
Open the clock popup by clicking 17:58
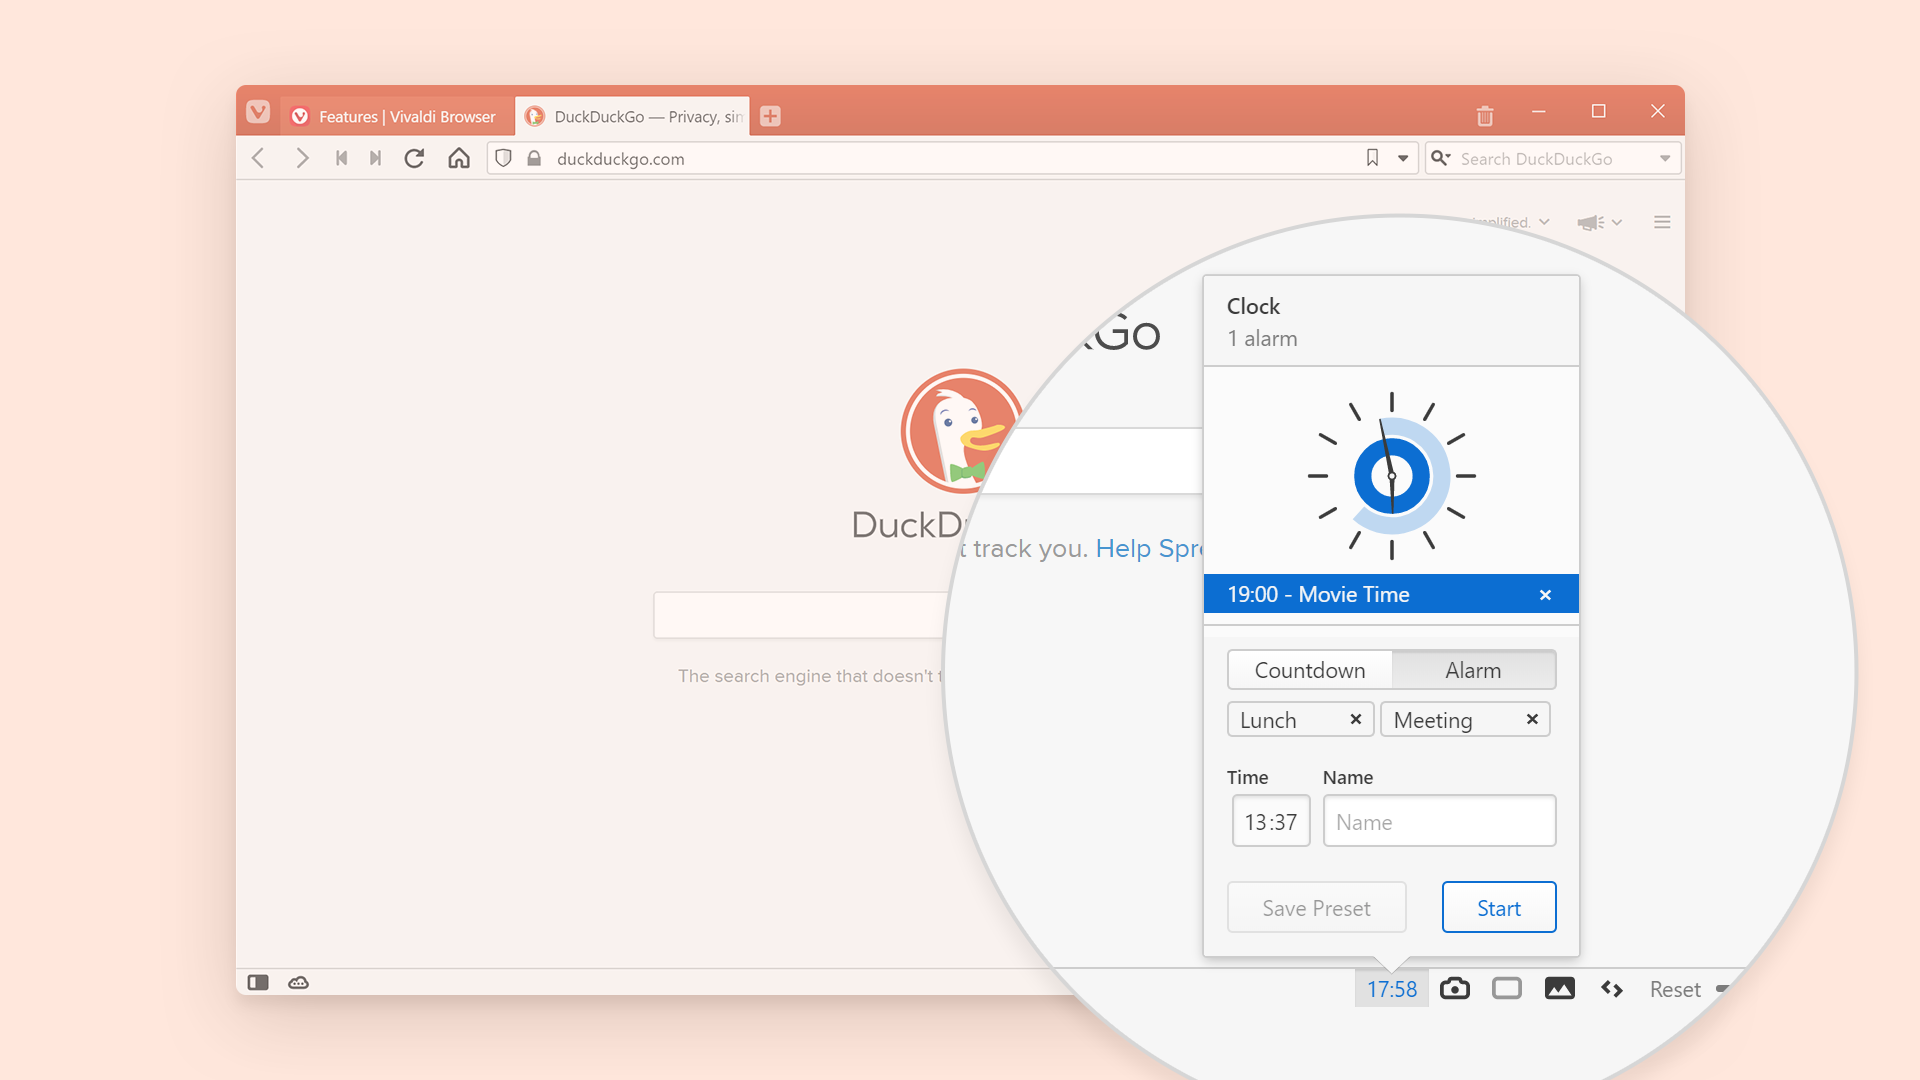pyautogui.click(x=1391, y=988)
